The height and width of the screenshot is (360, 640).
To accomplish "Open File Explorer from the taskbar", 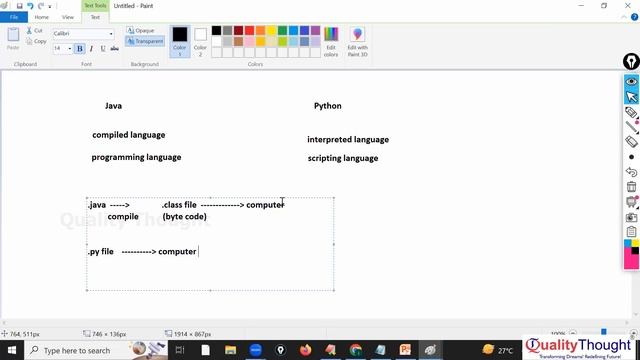I will click(x=231, y=350).
